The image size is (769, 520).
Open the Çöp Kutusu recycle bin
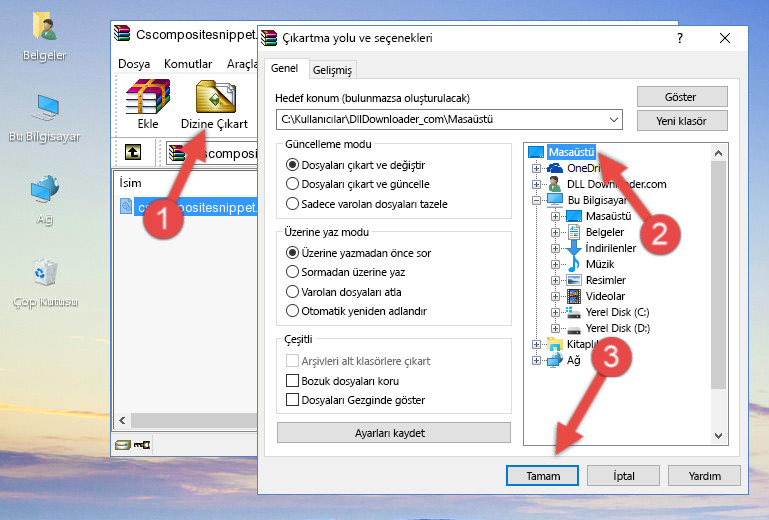pos(45,283)
